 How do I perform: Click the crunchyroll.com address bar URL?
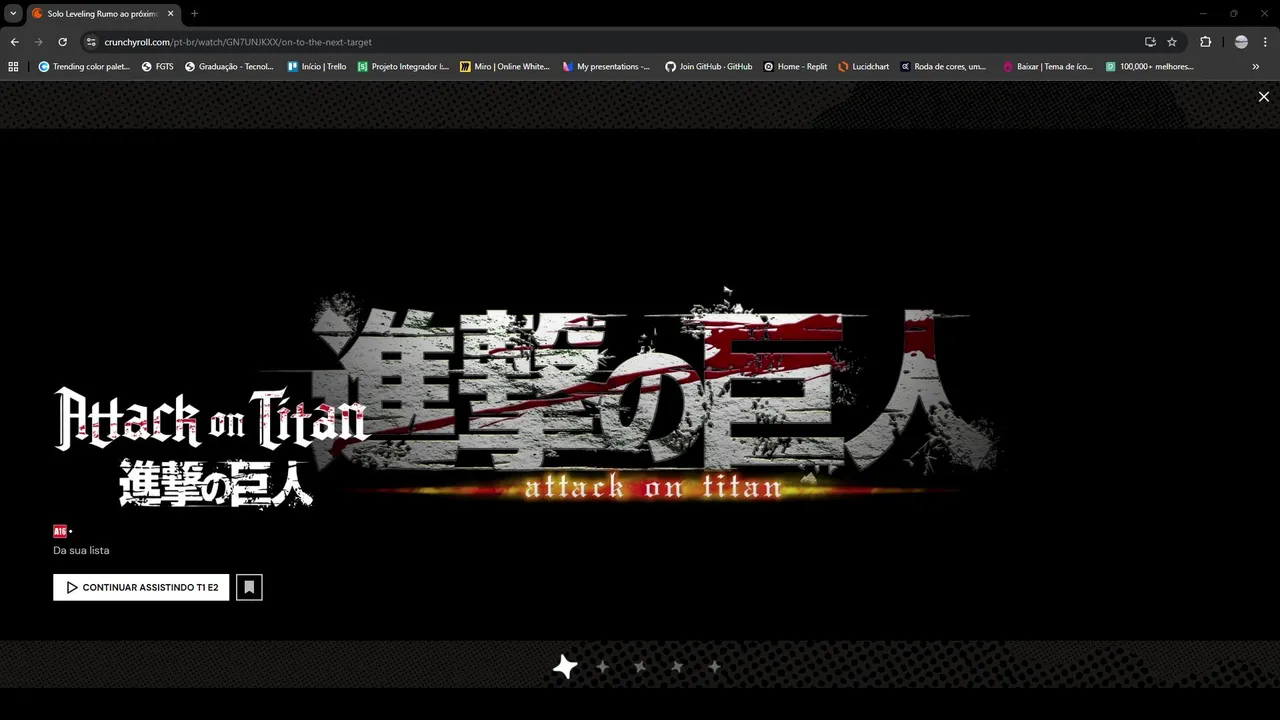coord(238,42)
